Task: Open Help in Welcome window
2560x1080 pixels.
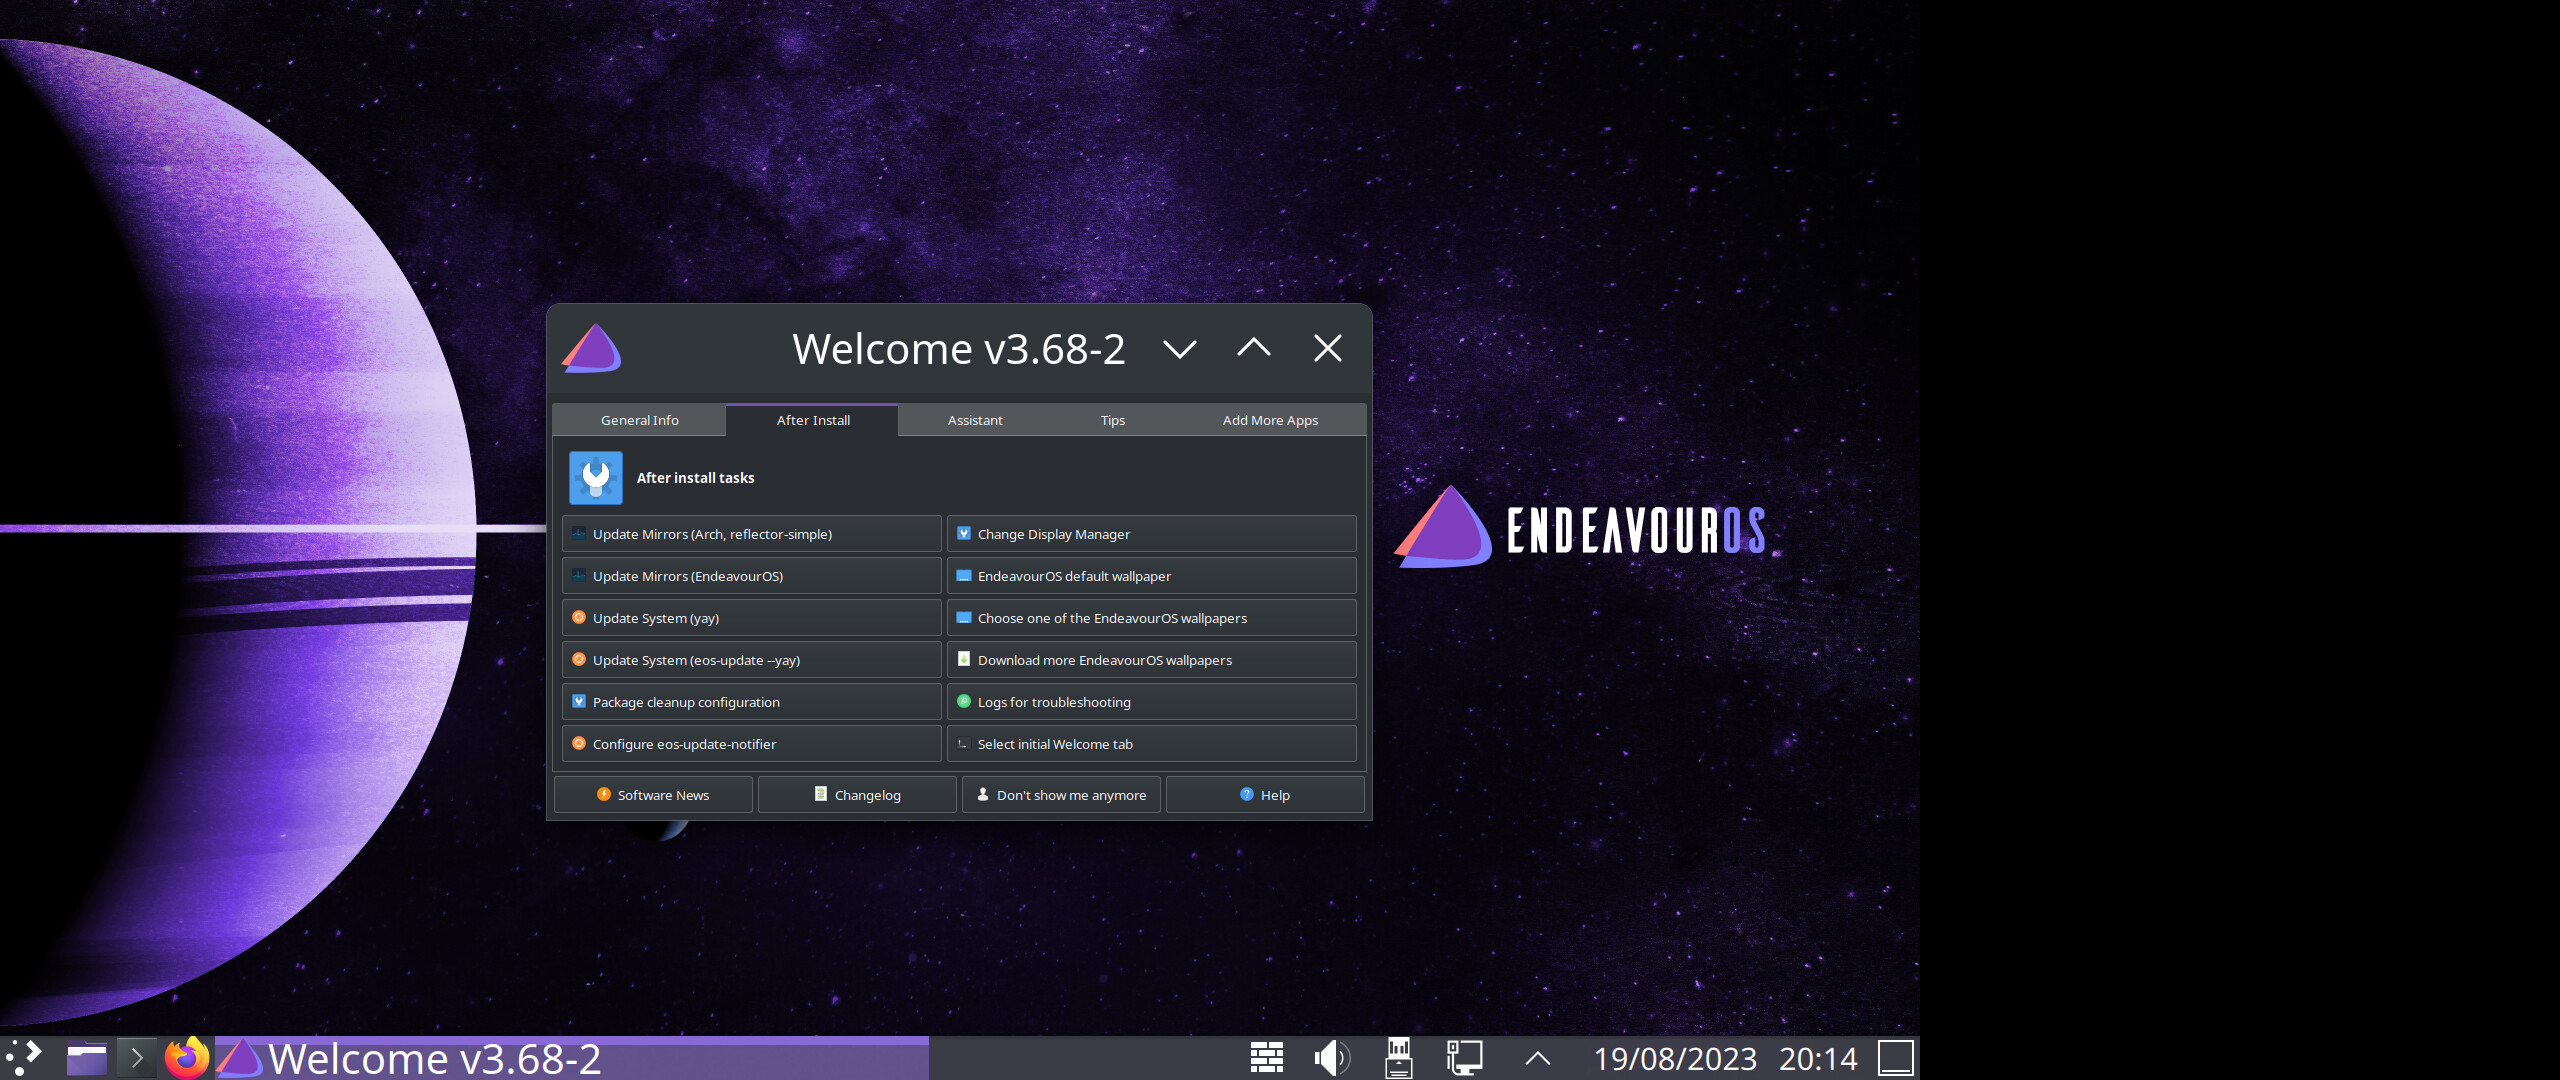Action: (1265, 795)
